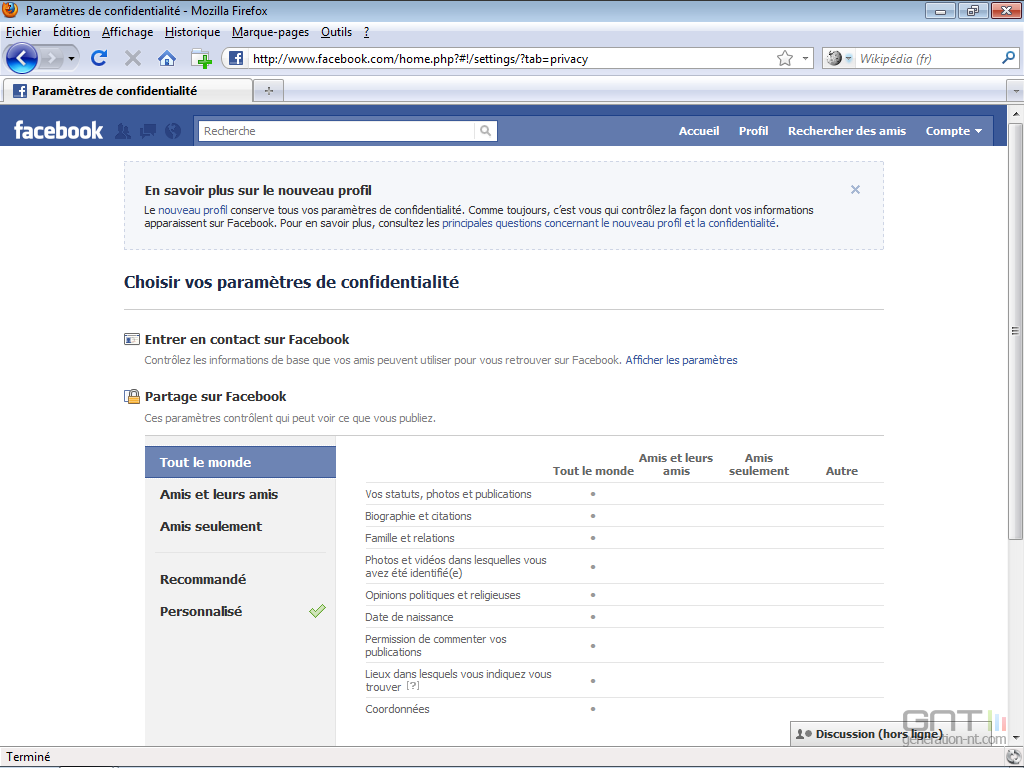Click the Facebook favicon on the tab

click(20, 91)
